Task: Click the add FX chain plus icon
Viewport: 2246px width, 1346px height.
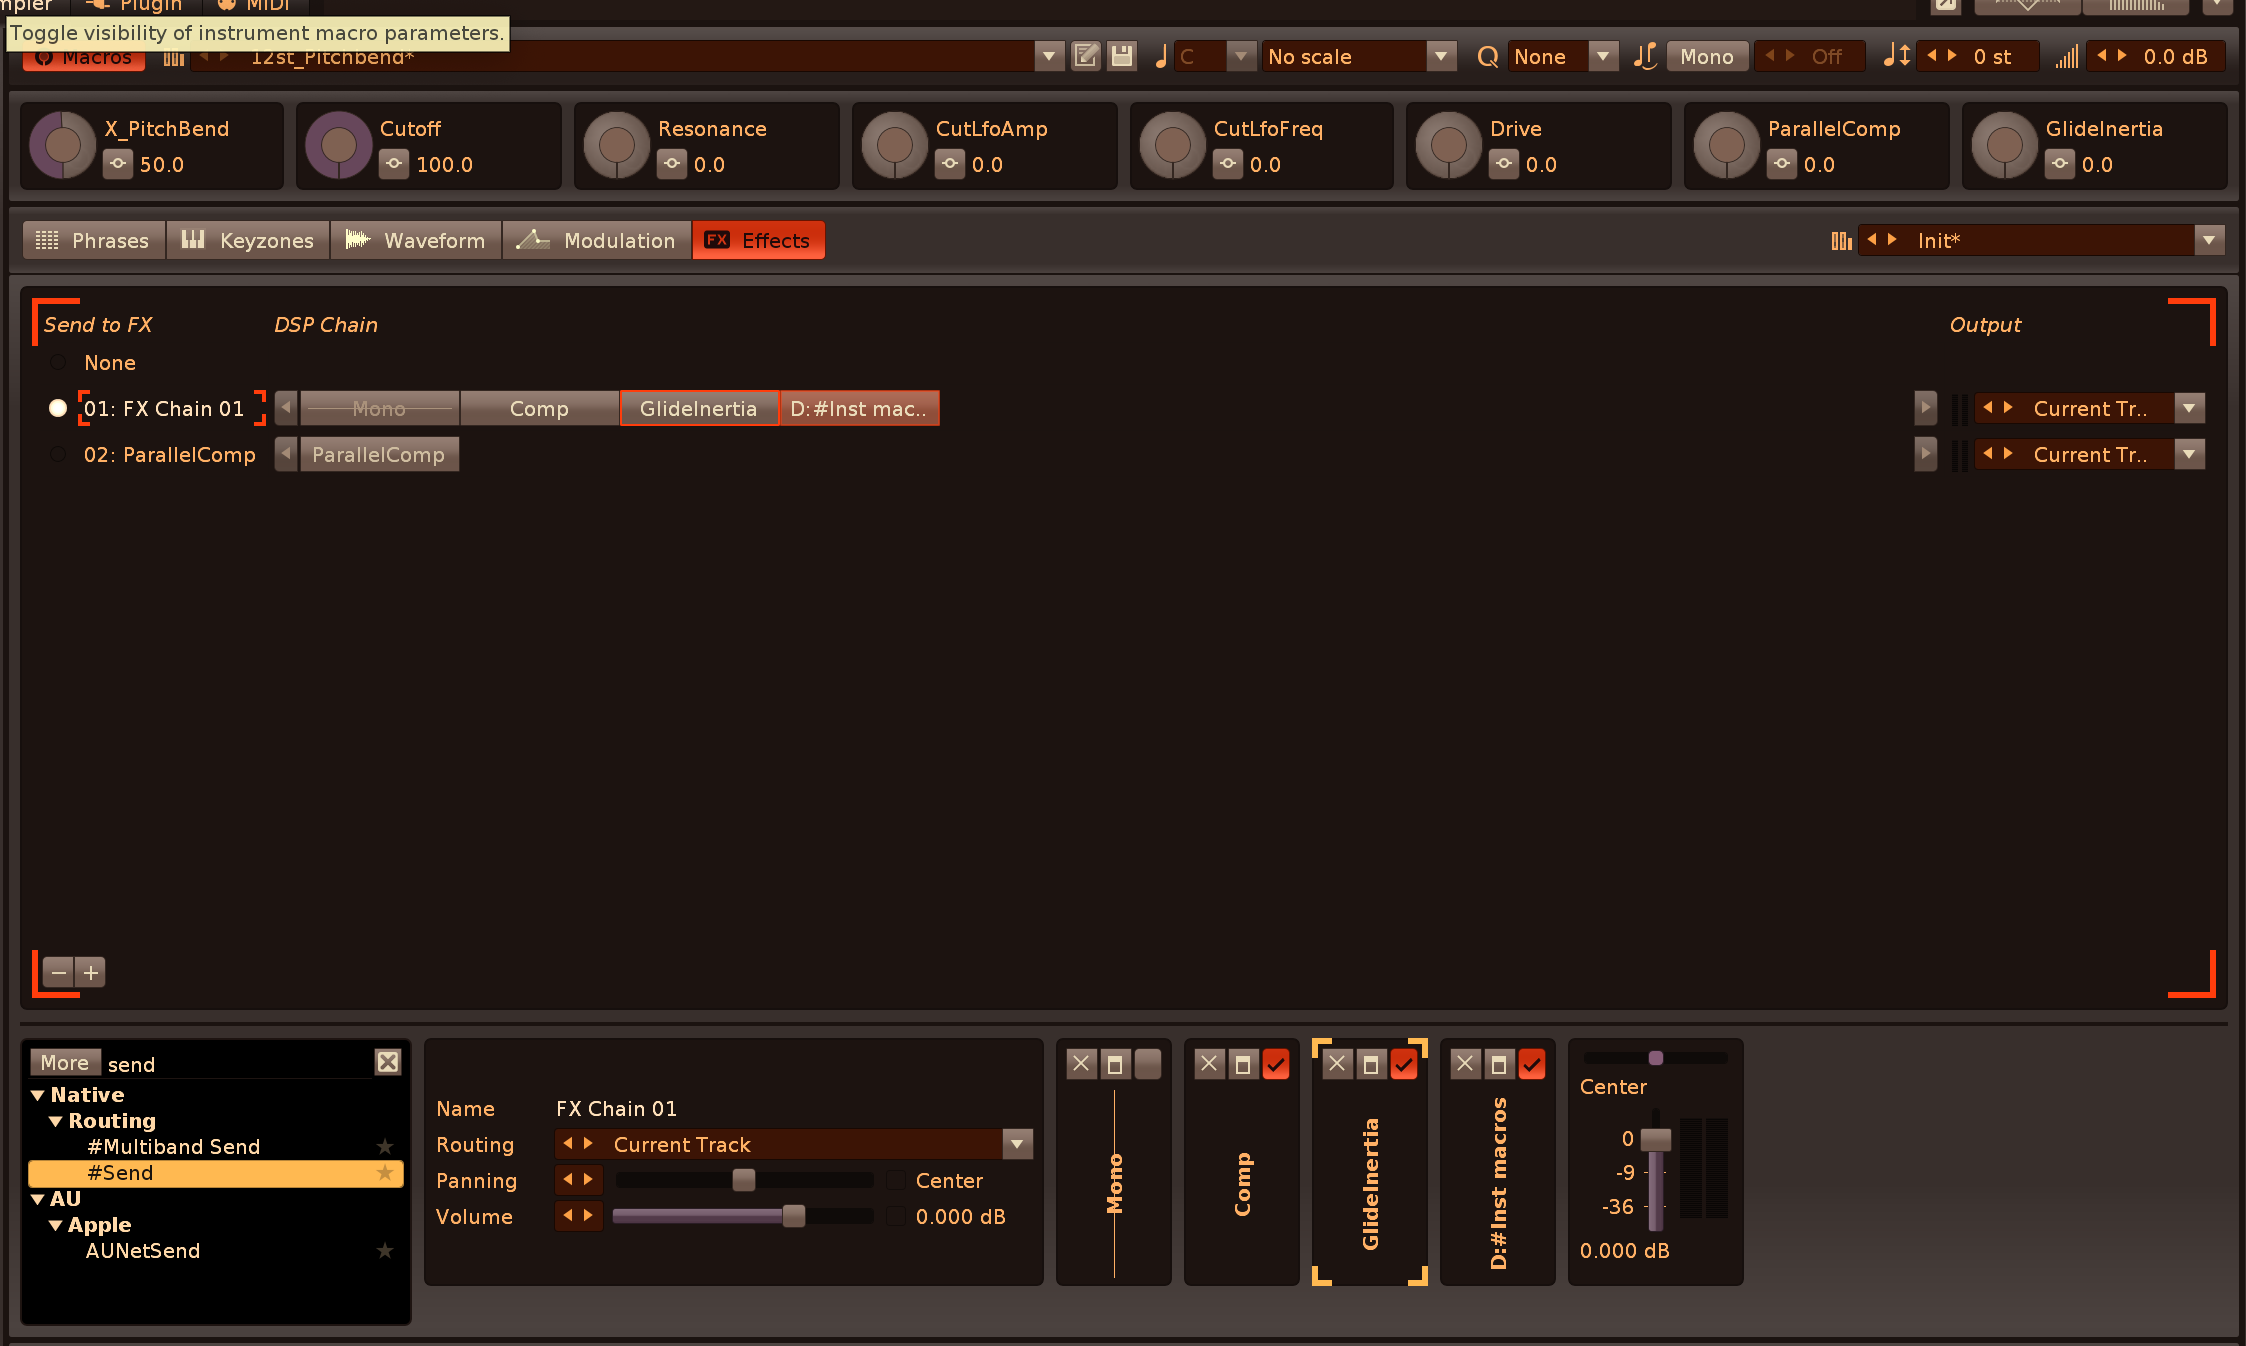Action: (x=91, y=972)
